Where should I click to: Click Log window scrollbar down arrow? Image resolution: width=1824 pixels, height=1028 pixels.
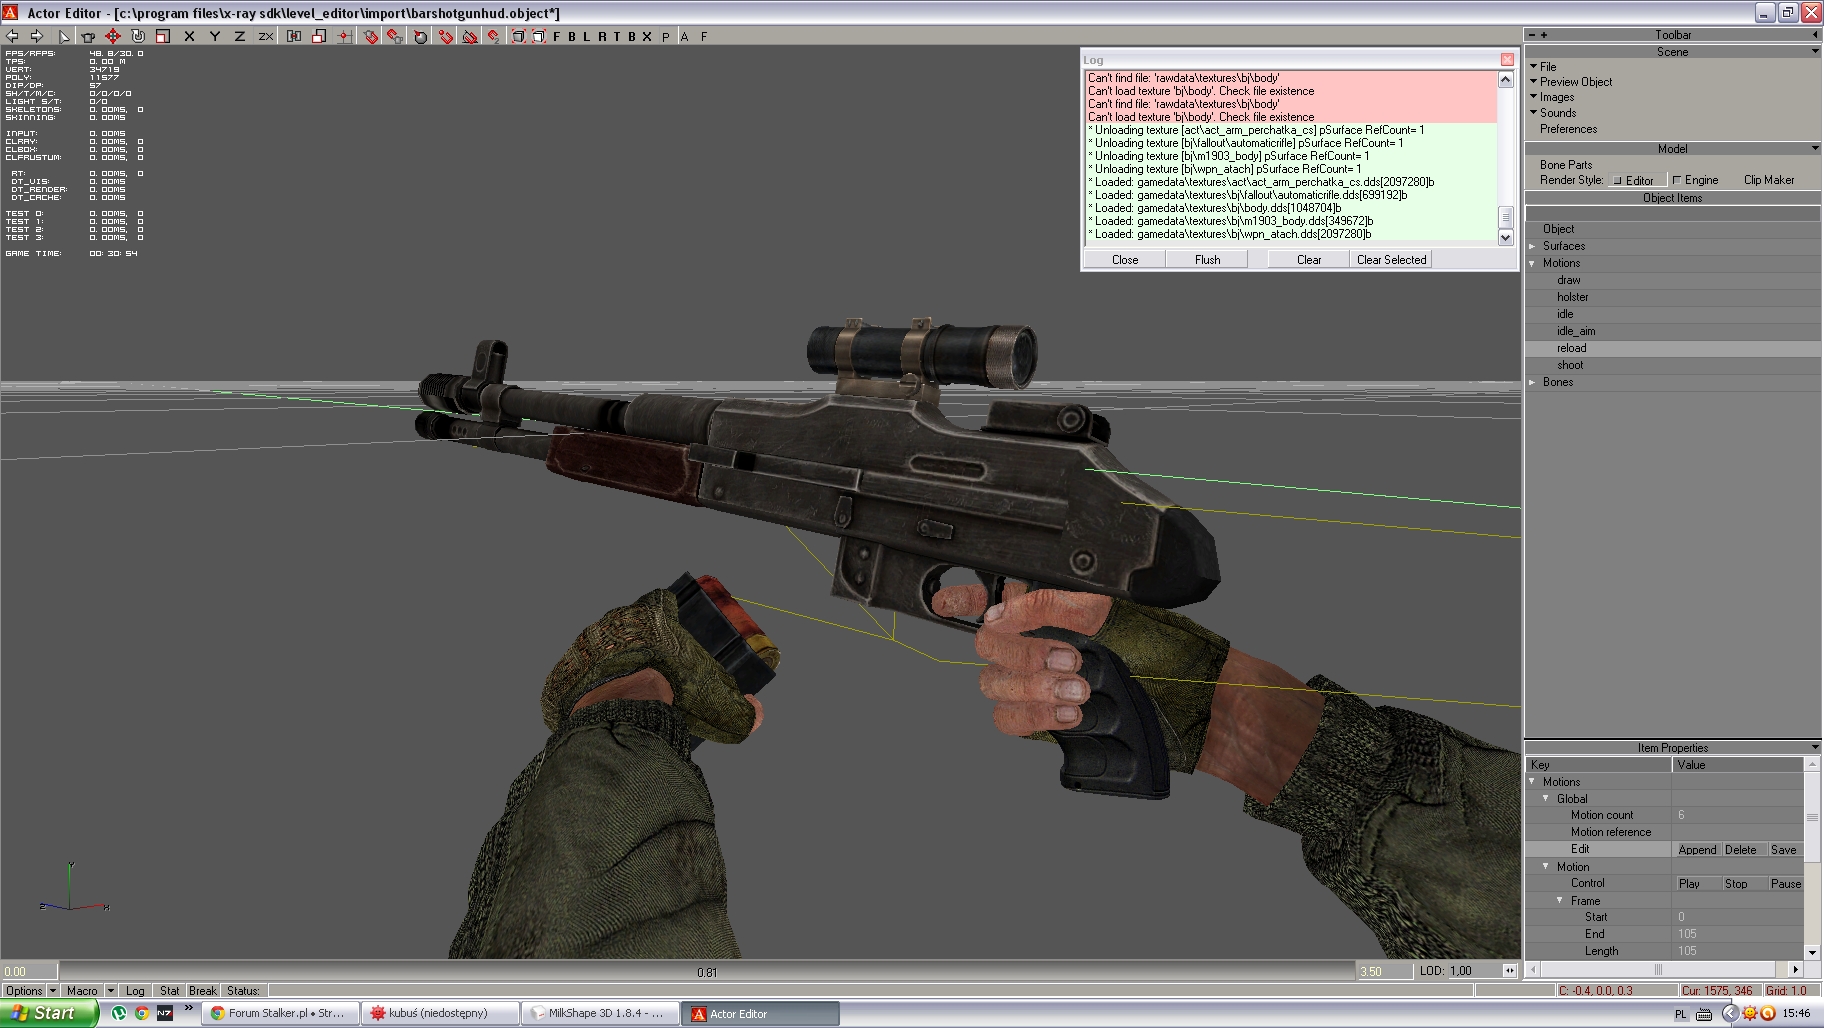pos(1506,237)
